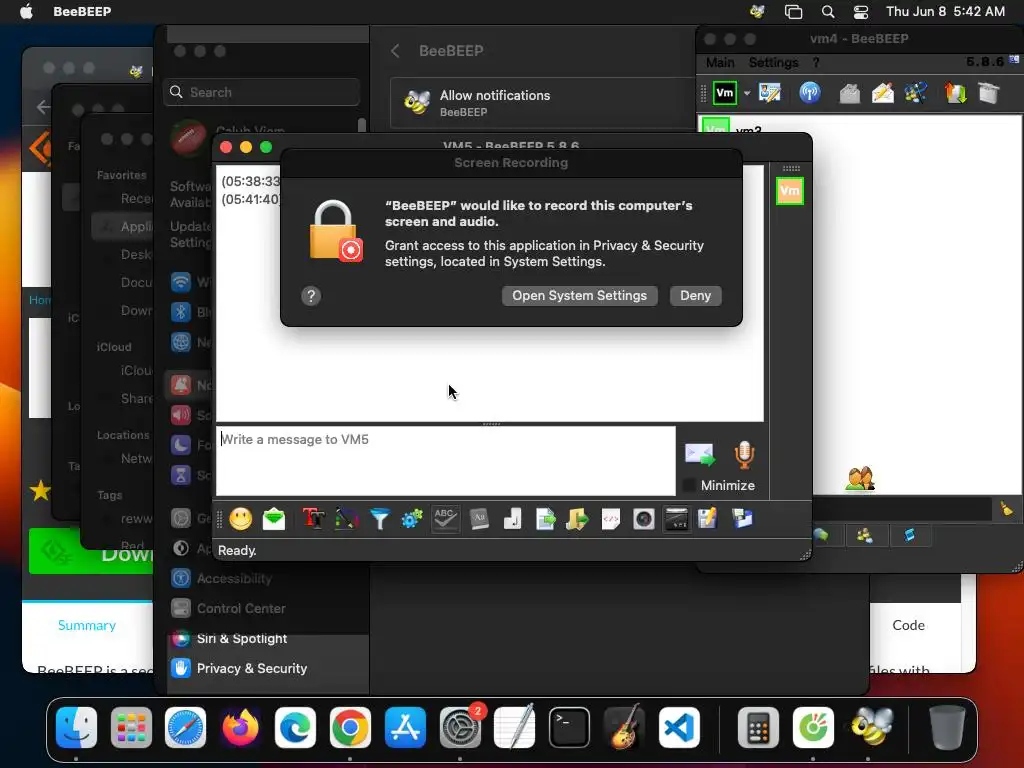
Task: Click the network group icon in vm4 toolbar
Action: point(916,93)
